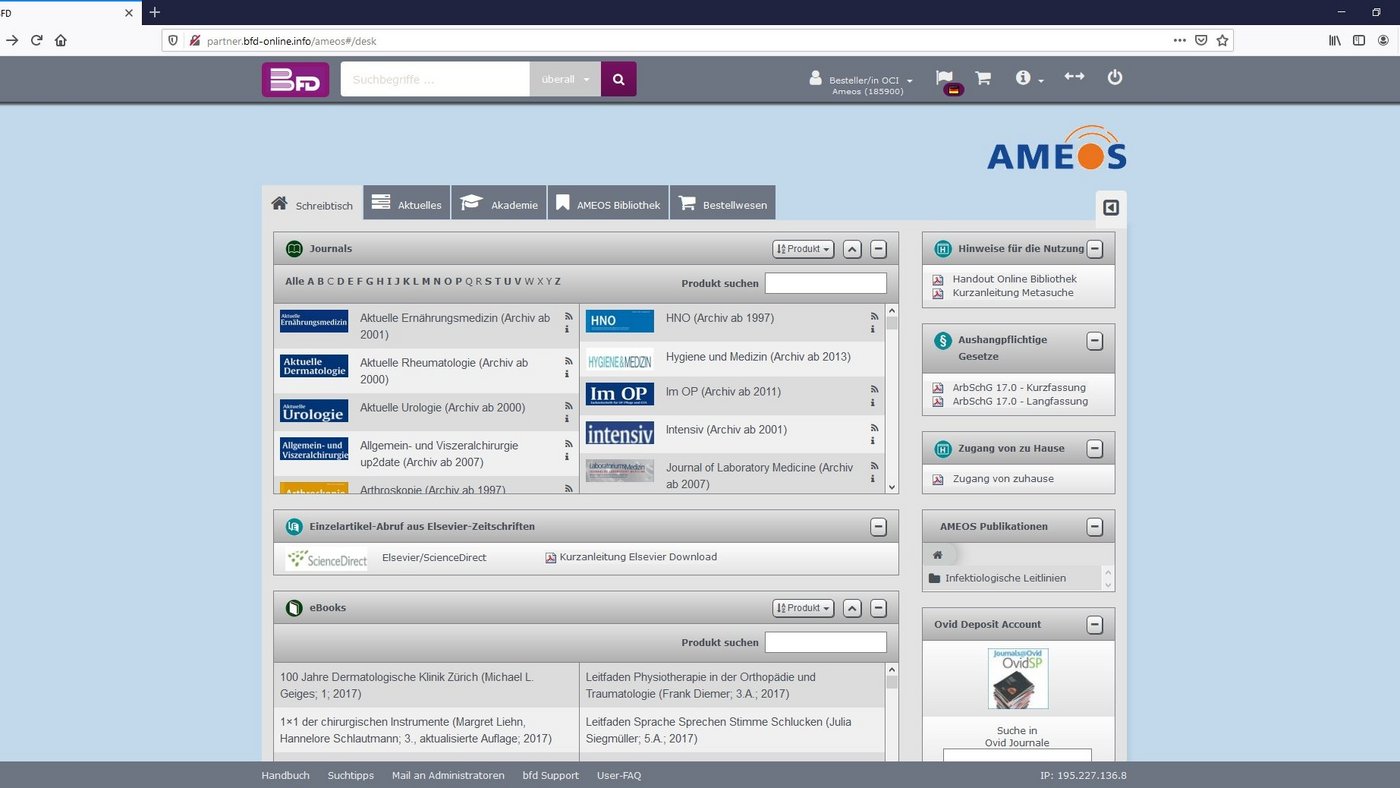This screenshot has width=1400, height=788.
Task: Open 100 Jahre Dermatologische Klinik Zürich ebook
Action: [x=407, y=685]
